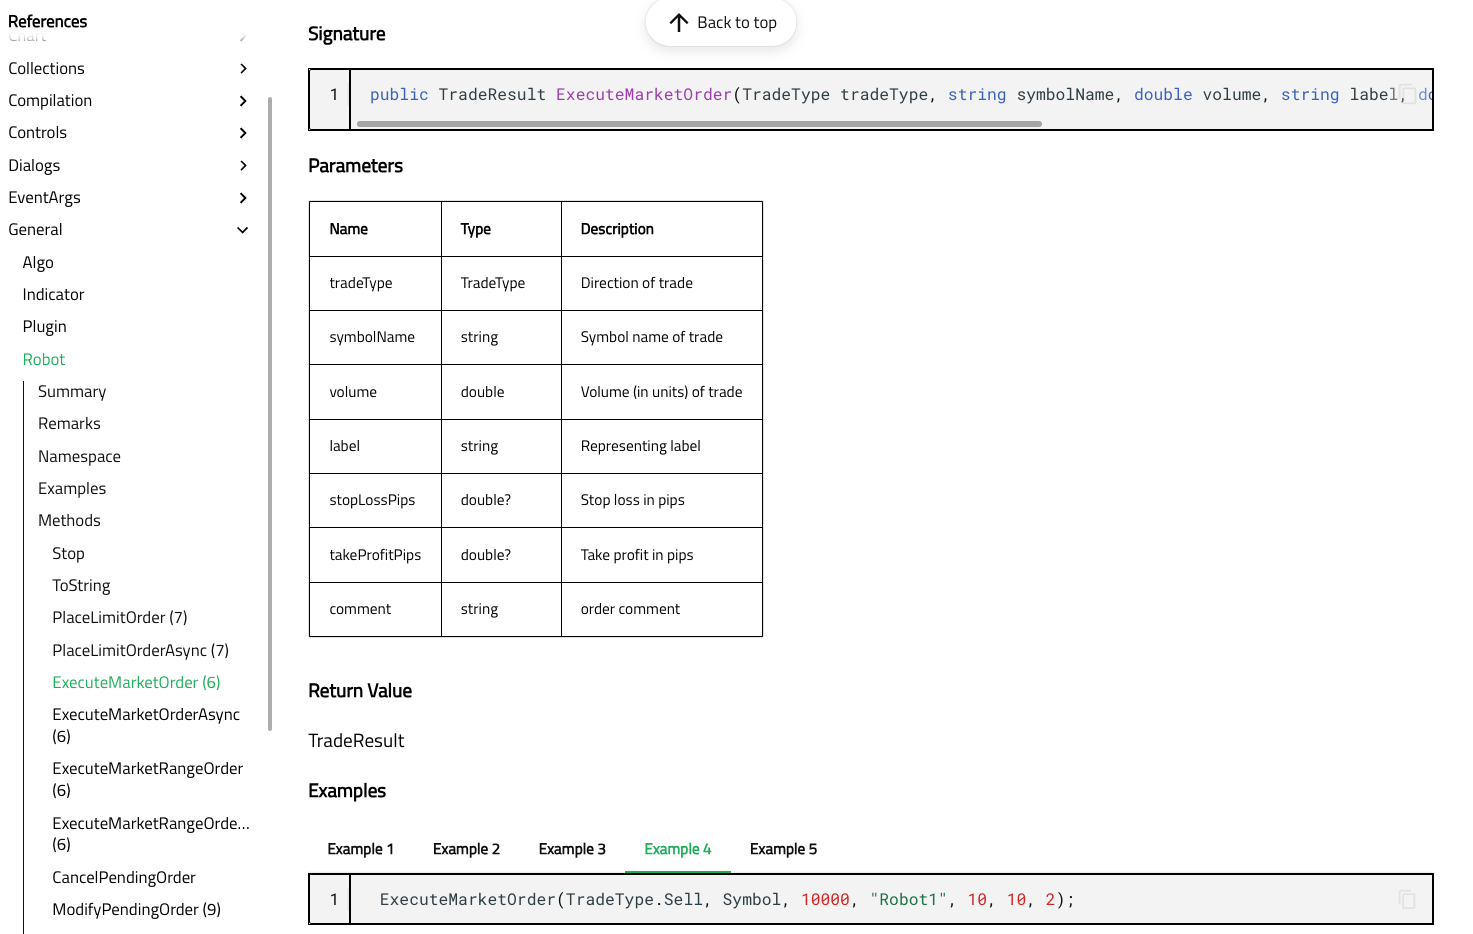1473x934 pixels.
Task: Click the symbolName parameter cell
Action: click(375, 337)
